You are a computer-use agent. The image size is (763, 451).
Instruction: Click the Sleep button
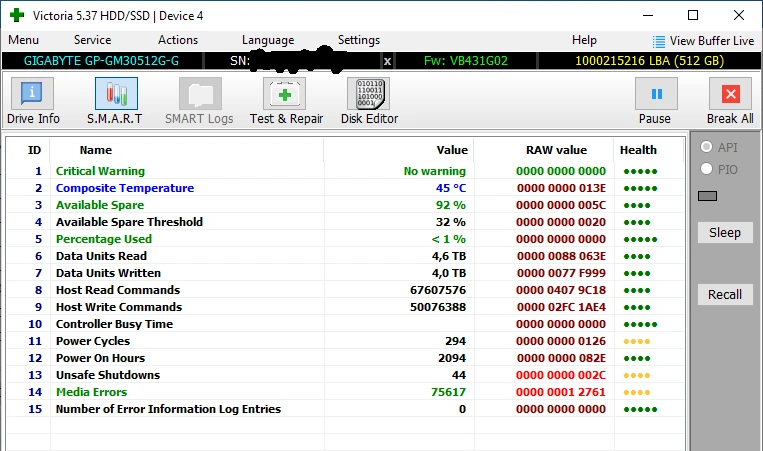[725, 233]
